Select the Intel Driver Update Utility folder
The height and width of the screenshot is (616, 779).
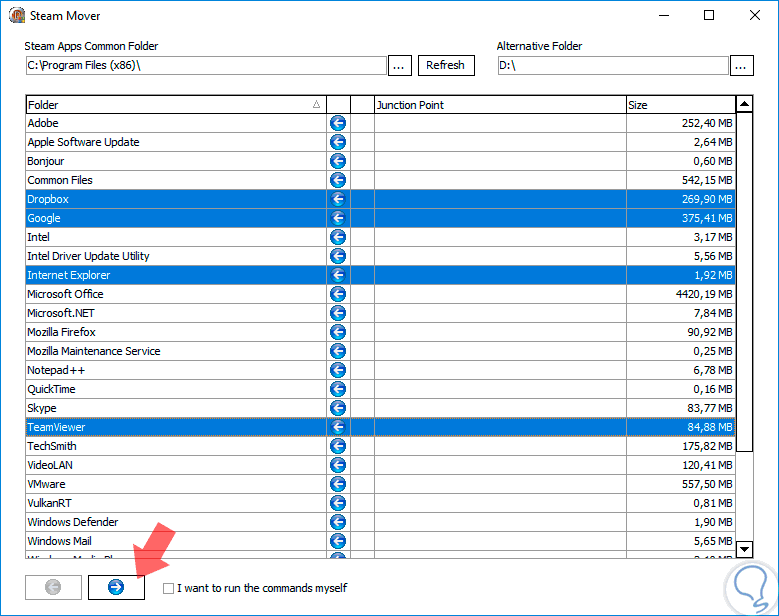[381, 256]
